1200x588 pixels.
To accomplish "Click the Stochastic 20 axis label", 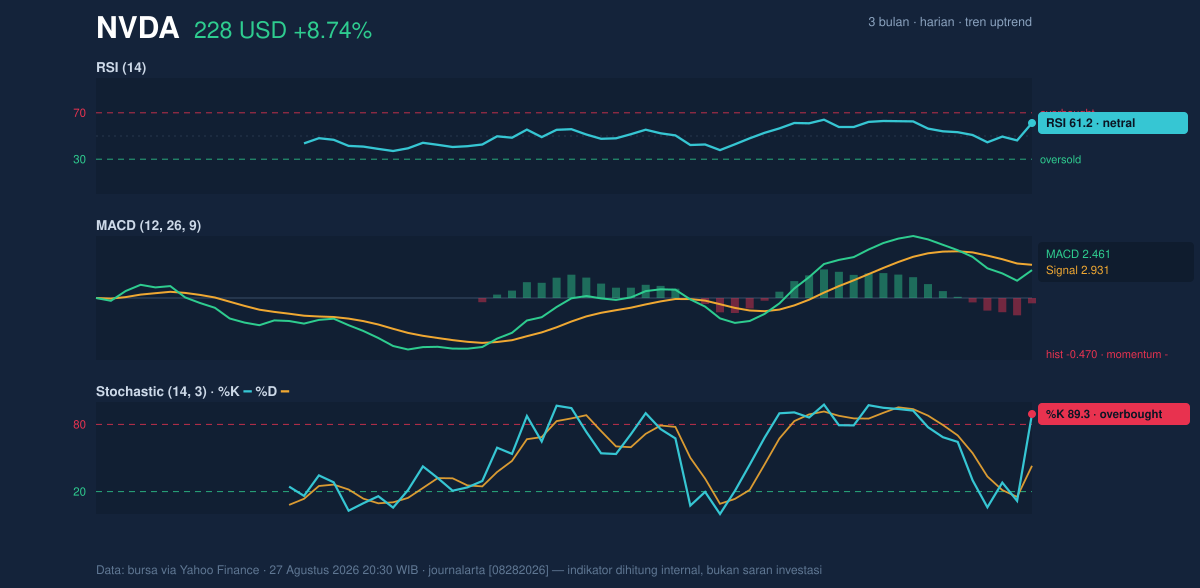I will tap(79, 492).
